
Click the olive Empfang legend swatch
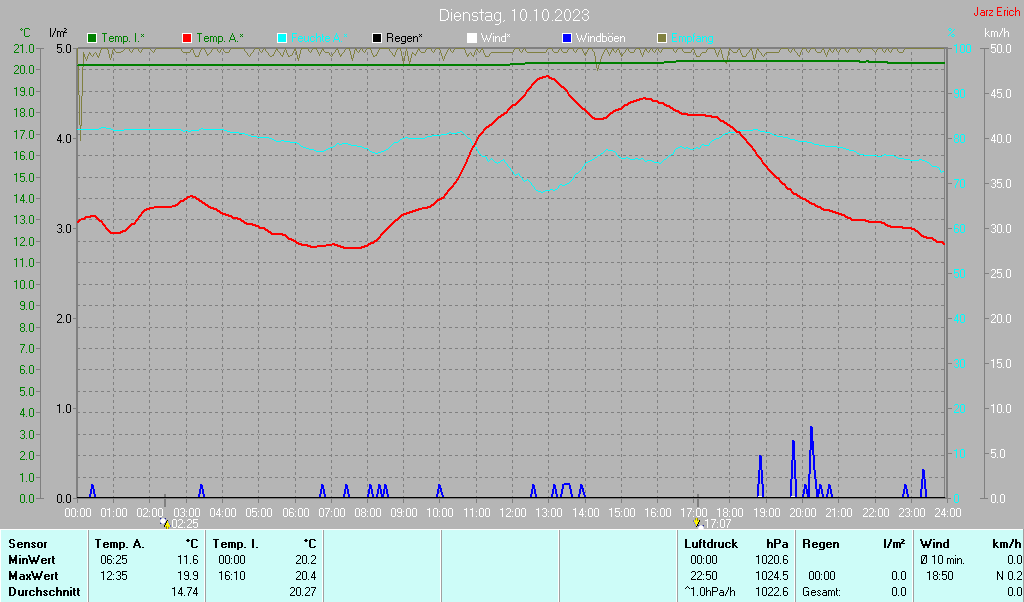[x=662, y=38]
